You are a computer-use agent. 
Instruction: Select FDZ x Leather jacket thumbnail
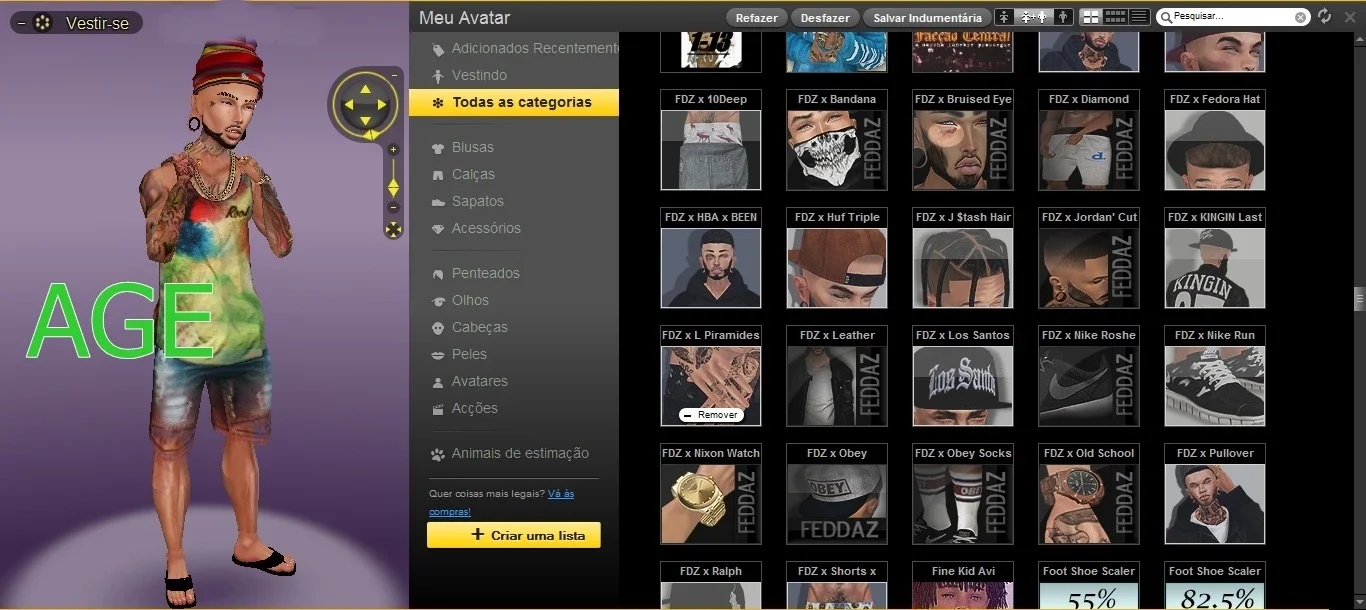click(837, 385)
